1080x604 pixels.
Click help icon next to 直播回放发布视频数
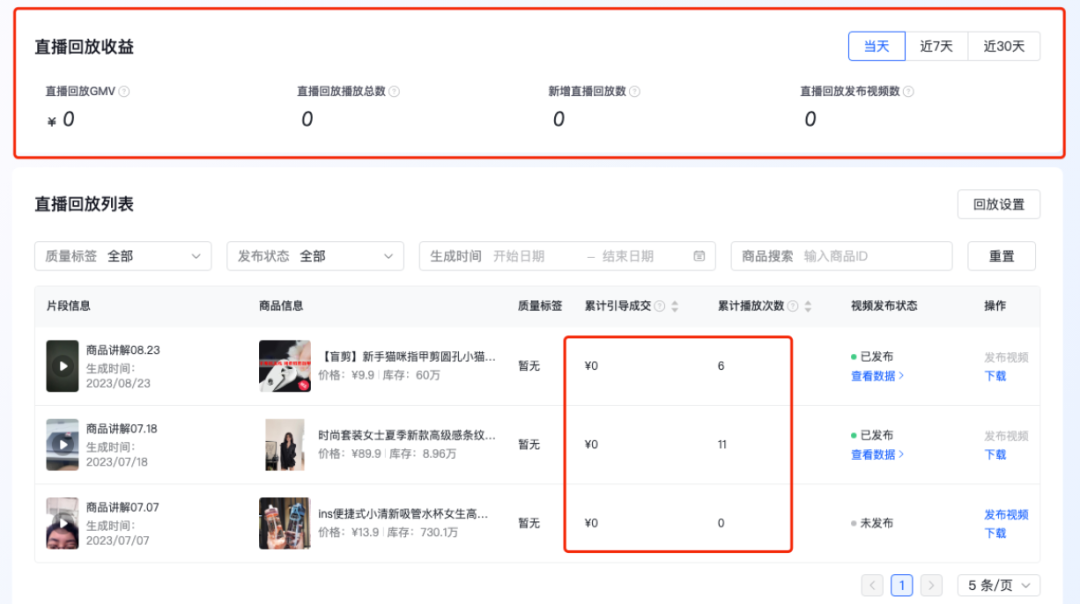pyautogui.click(x=908, y=91)
